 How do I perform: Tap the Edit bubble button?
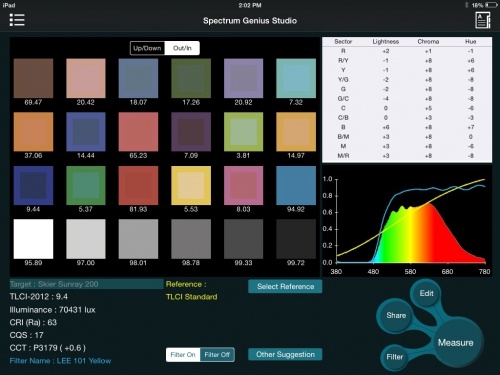[x=427, y=293]
